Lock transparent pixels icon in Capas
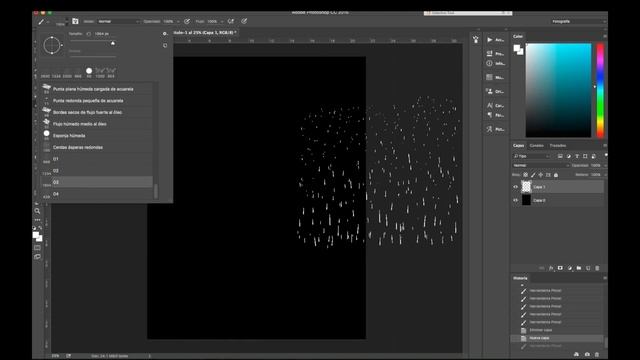This screenshot has height=360, width=640. 526,175
